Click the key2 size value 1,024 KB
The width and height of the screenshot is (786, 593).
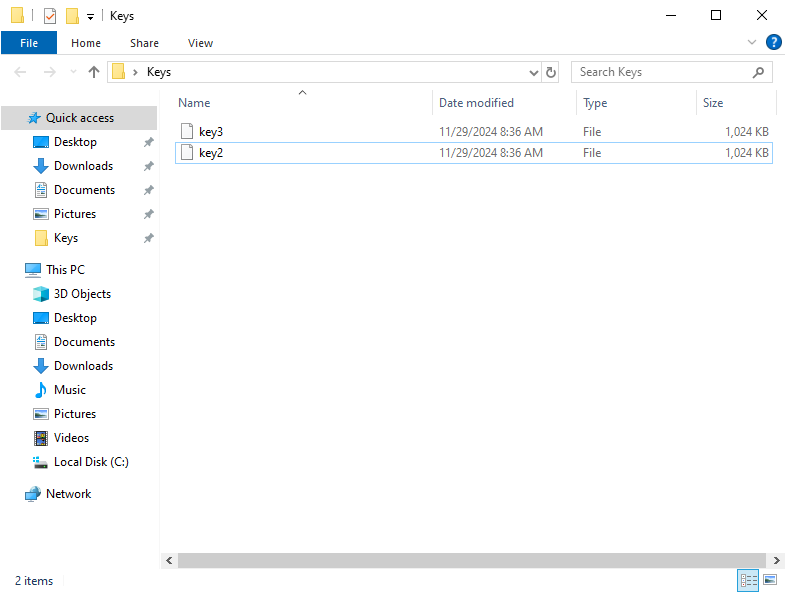click(x=746, y=153)
